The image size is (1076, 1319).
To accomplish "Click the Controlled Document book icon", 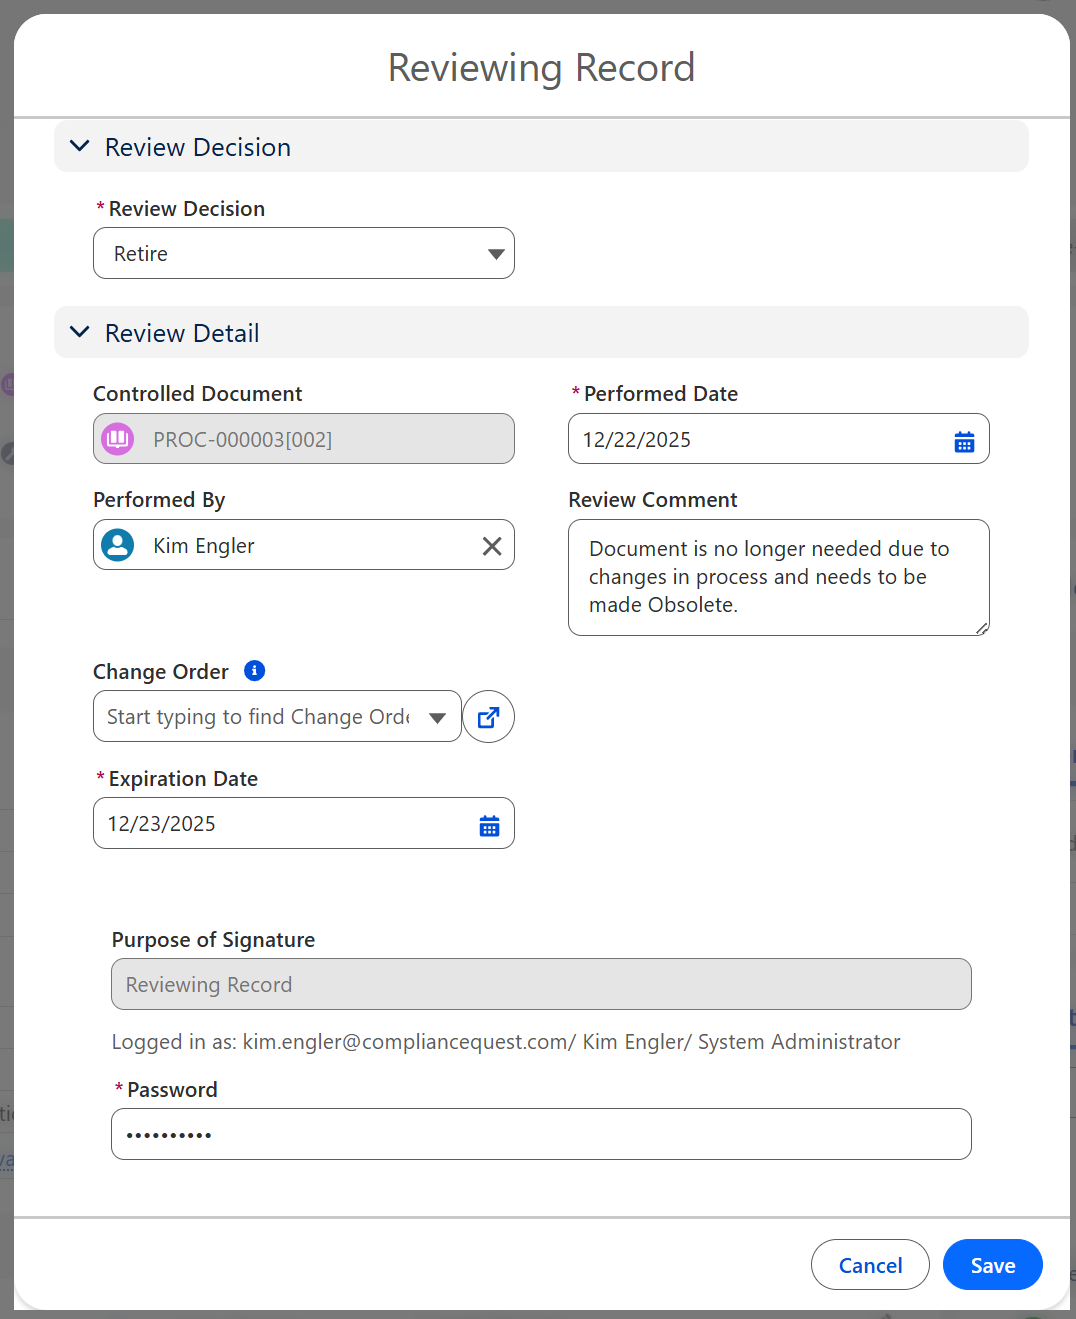I will (x=118, y=439).
